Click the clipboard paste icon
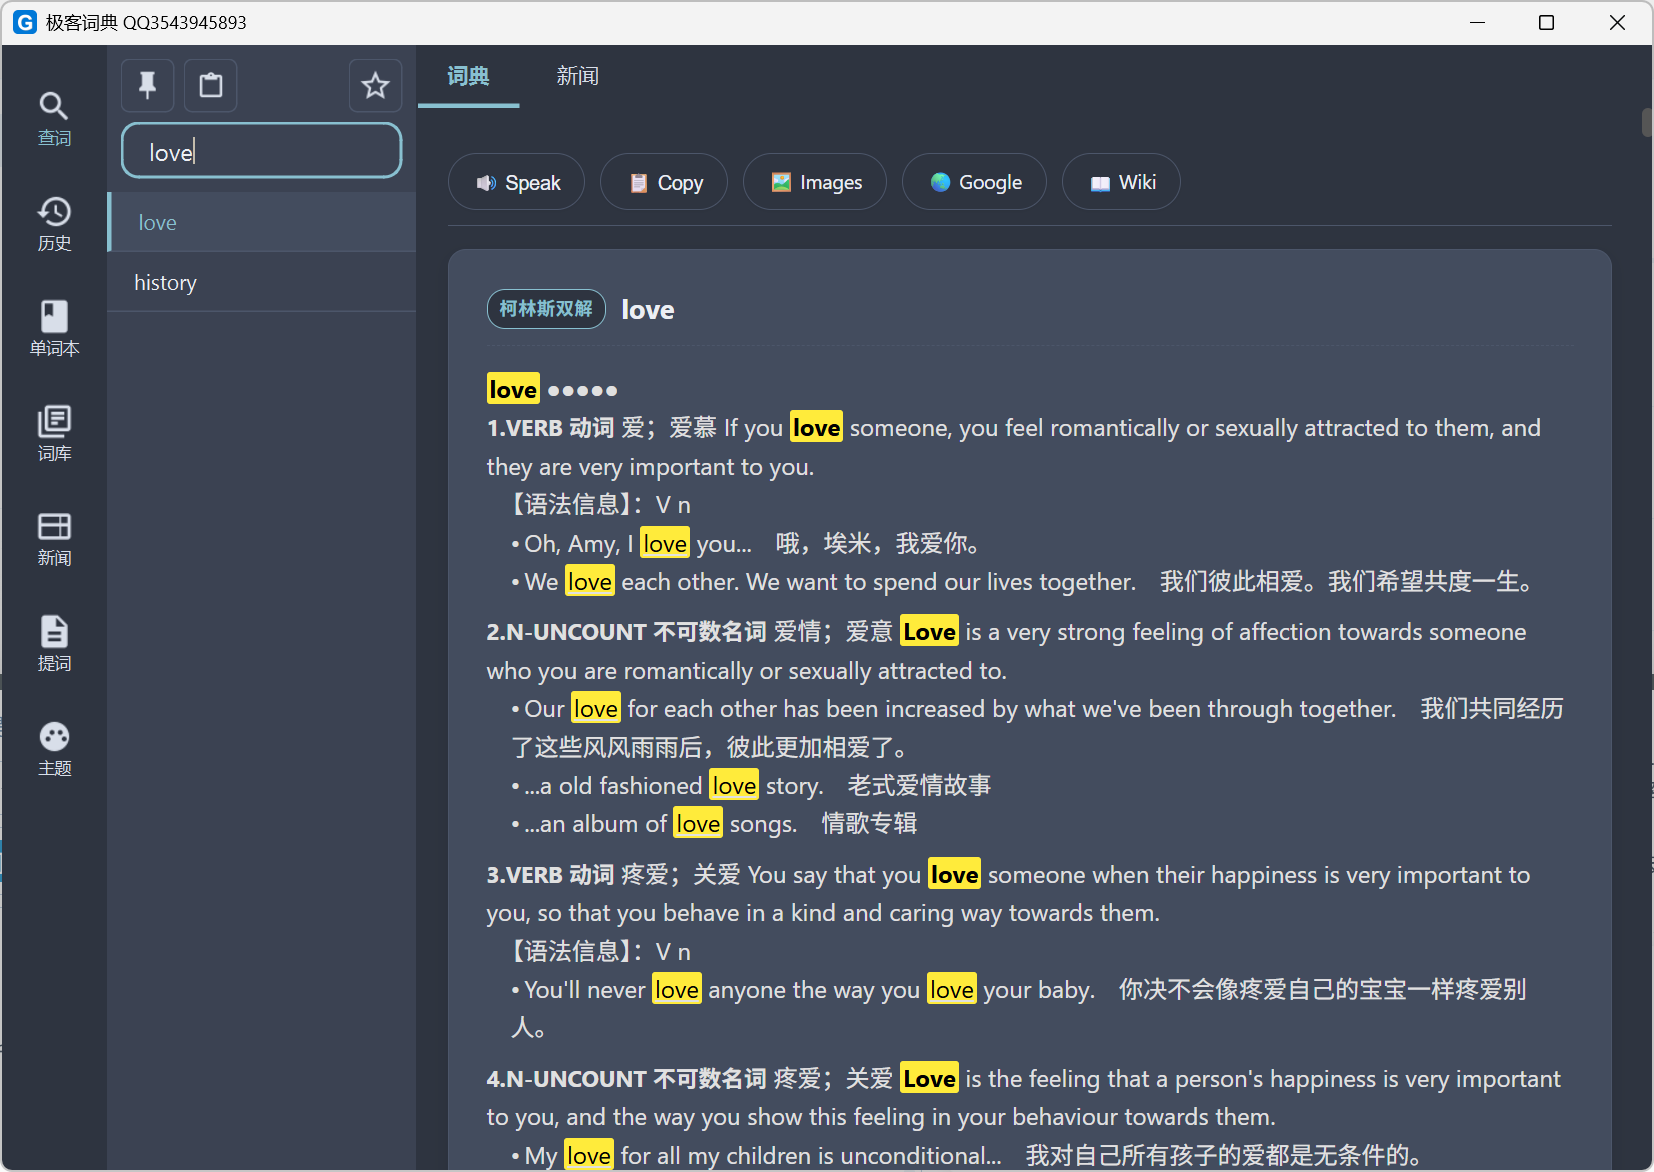Screen dimensions: 1654x1172 coord(211,85)
